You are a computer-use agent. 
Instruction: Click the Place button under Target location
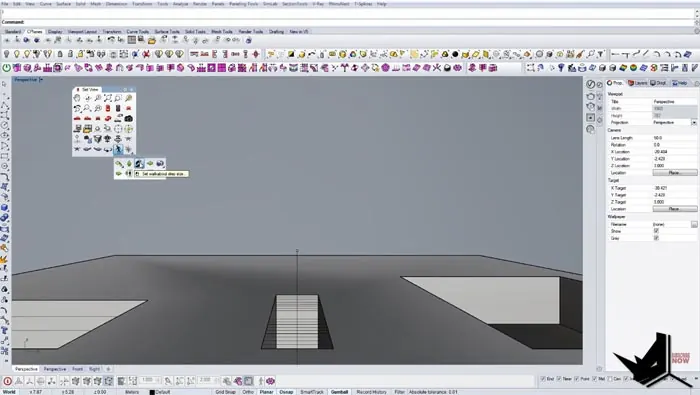point(675,209)
